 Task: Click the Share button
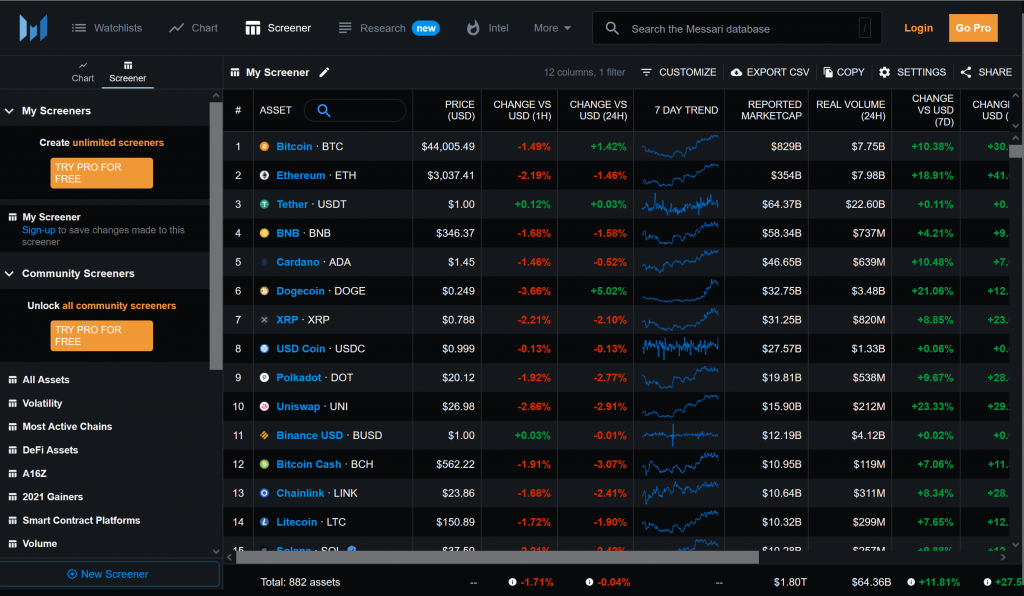tap(986, 72)
